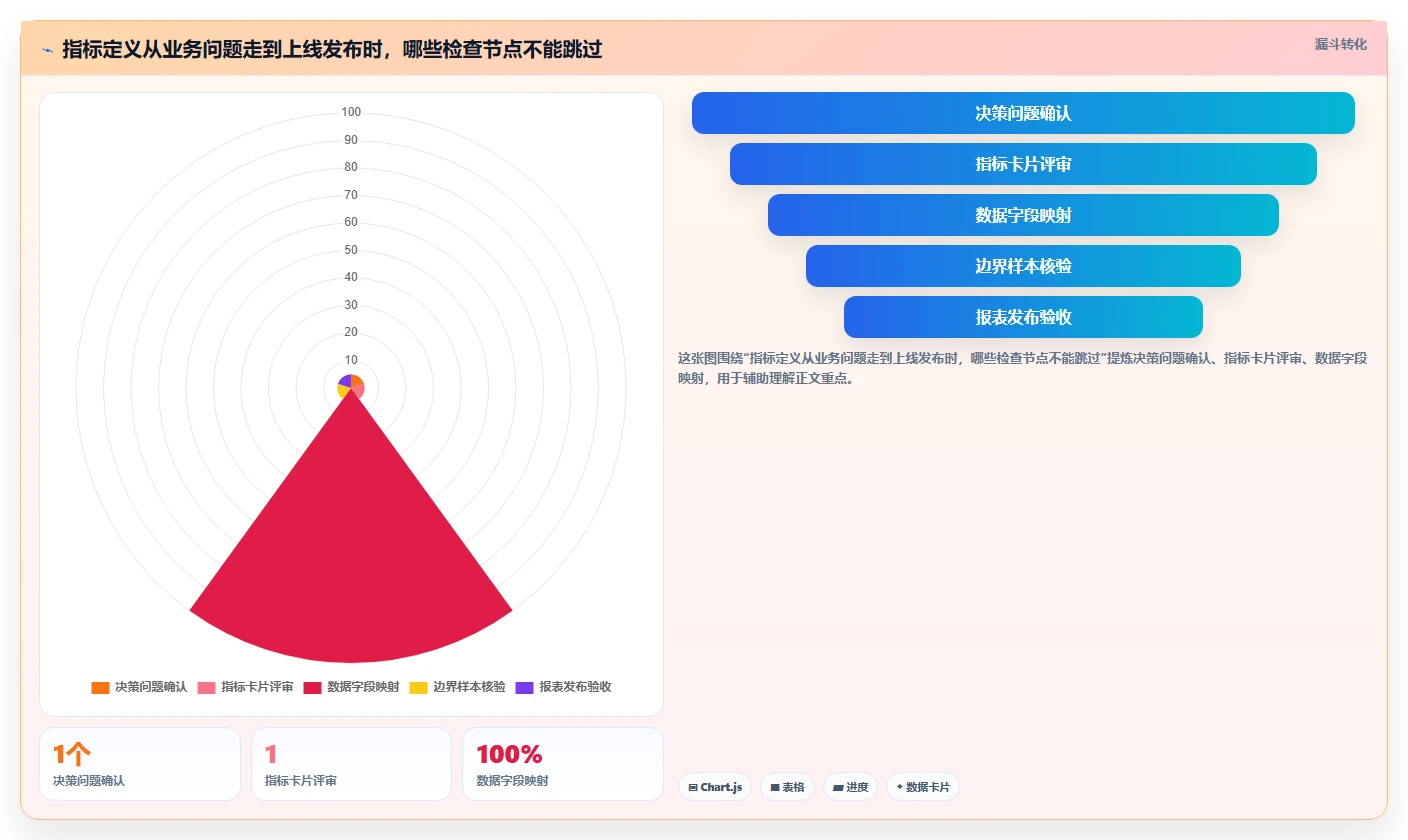Toggle 报表发布验收 purple legend swatch
The height and width of the screenshot is (840, 1408).
click(x=524, y=687)
